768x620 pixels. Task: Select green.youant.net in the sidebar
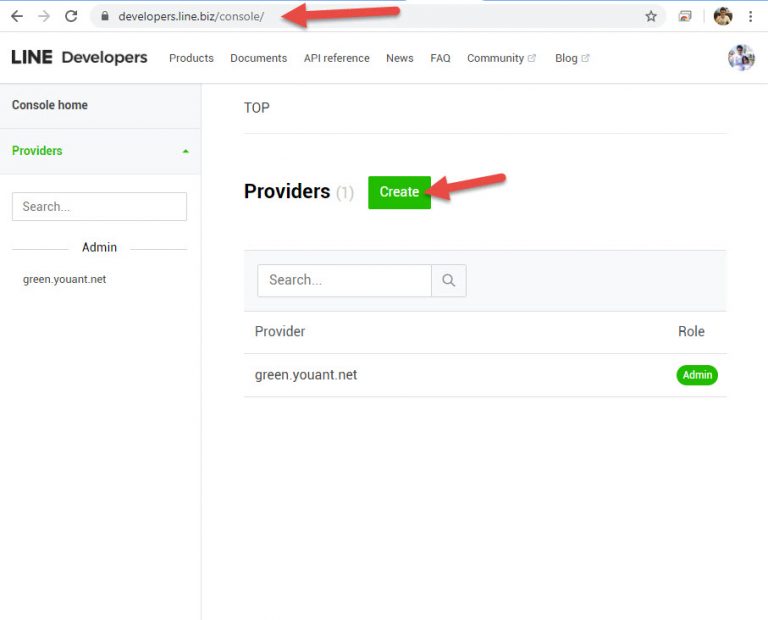64,279
